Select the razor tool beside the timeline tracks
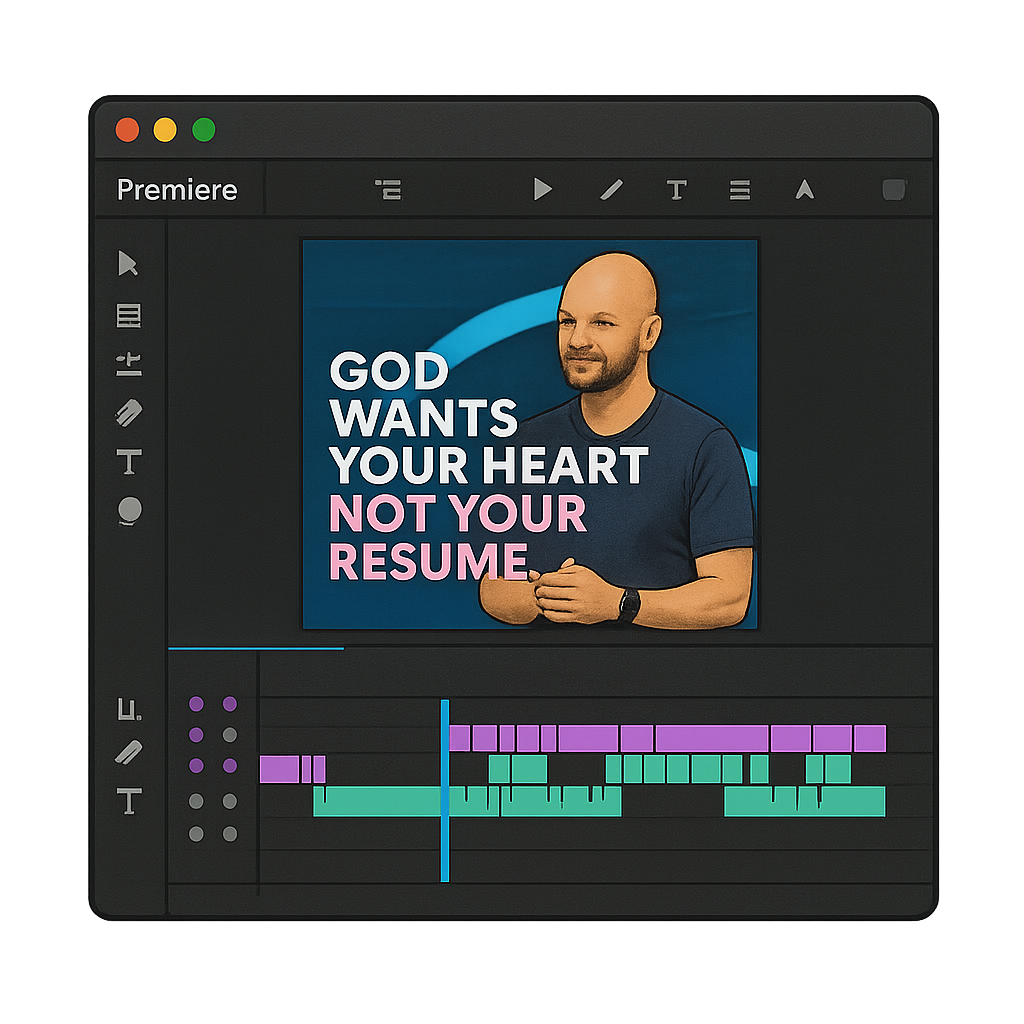Viewport: 1024px width, 1024px height. 129,752
